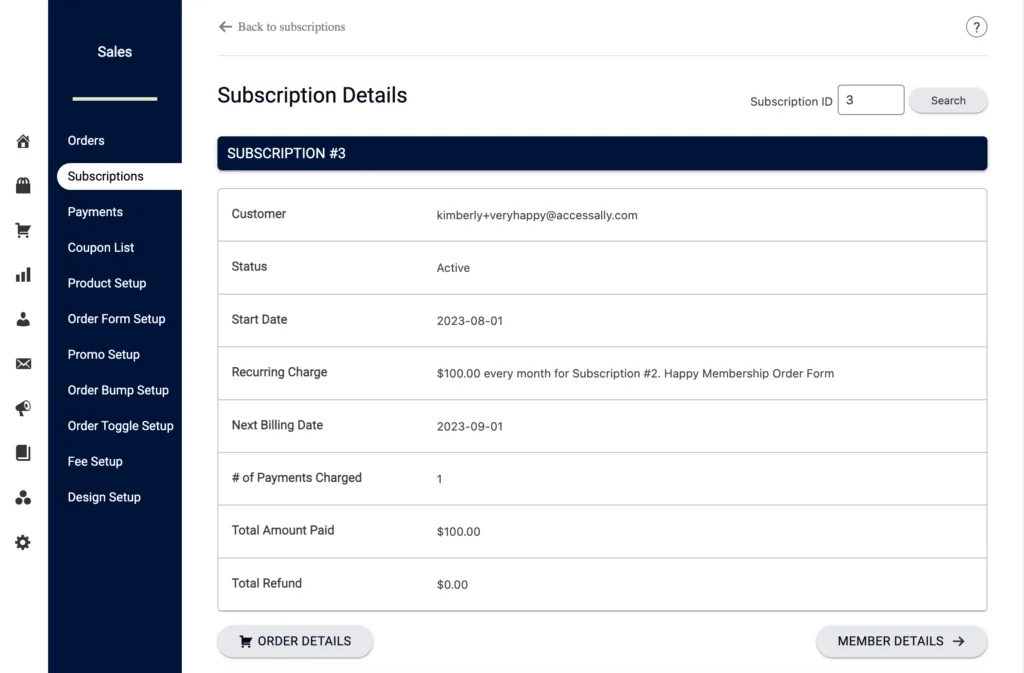
Task: Open the home dashboard icon
Action: point(22,141)
